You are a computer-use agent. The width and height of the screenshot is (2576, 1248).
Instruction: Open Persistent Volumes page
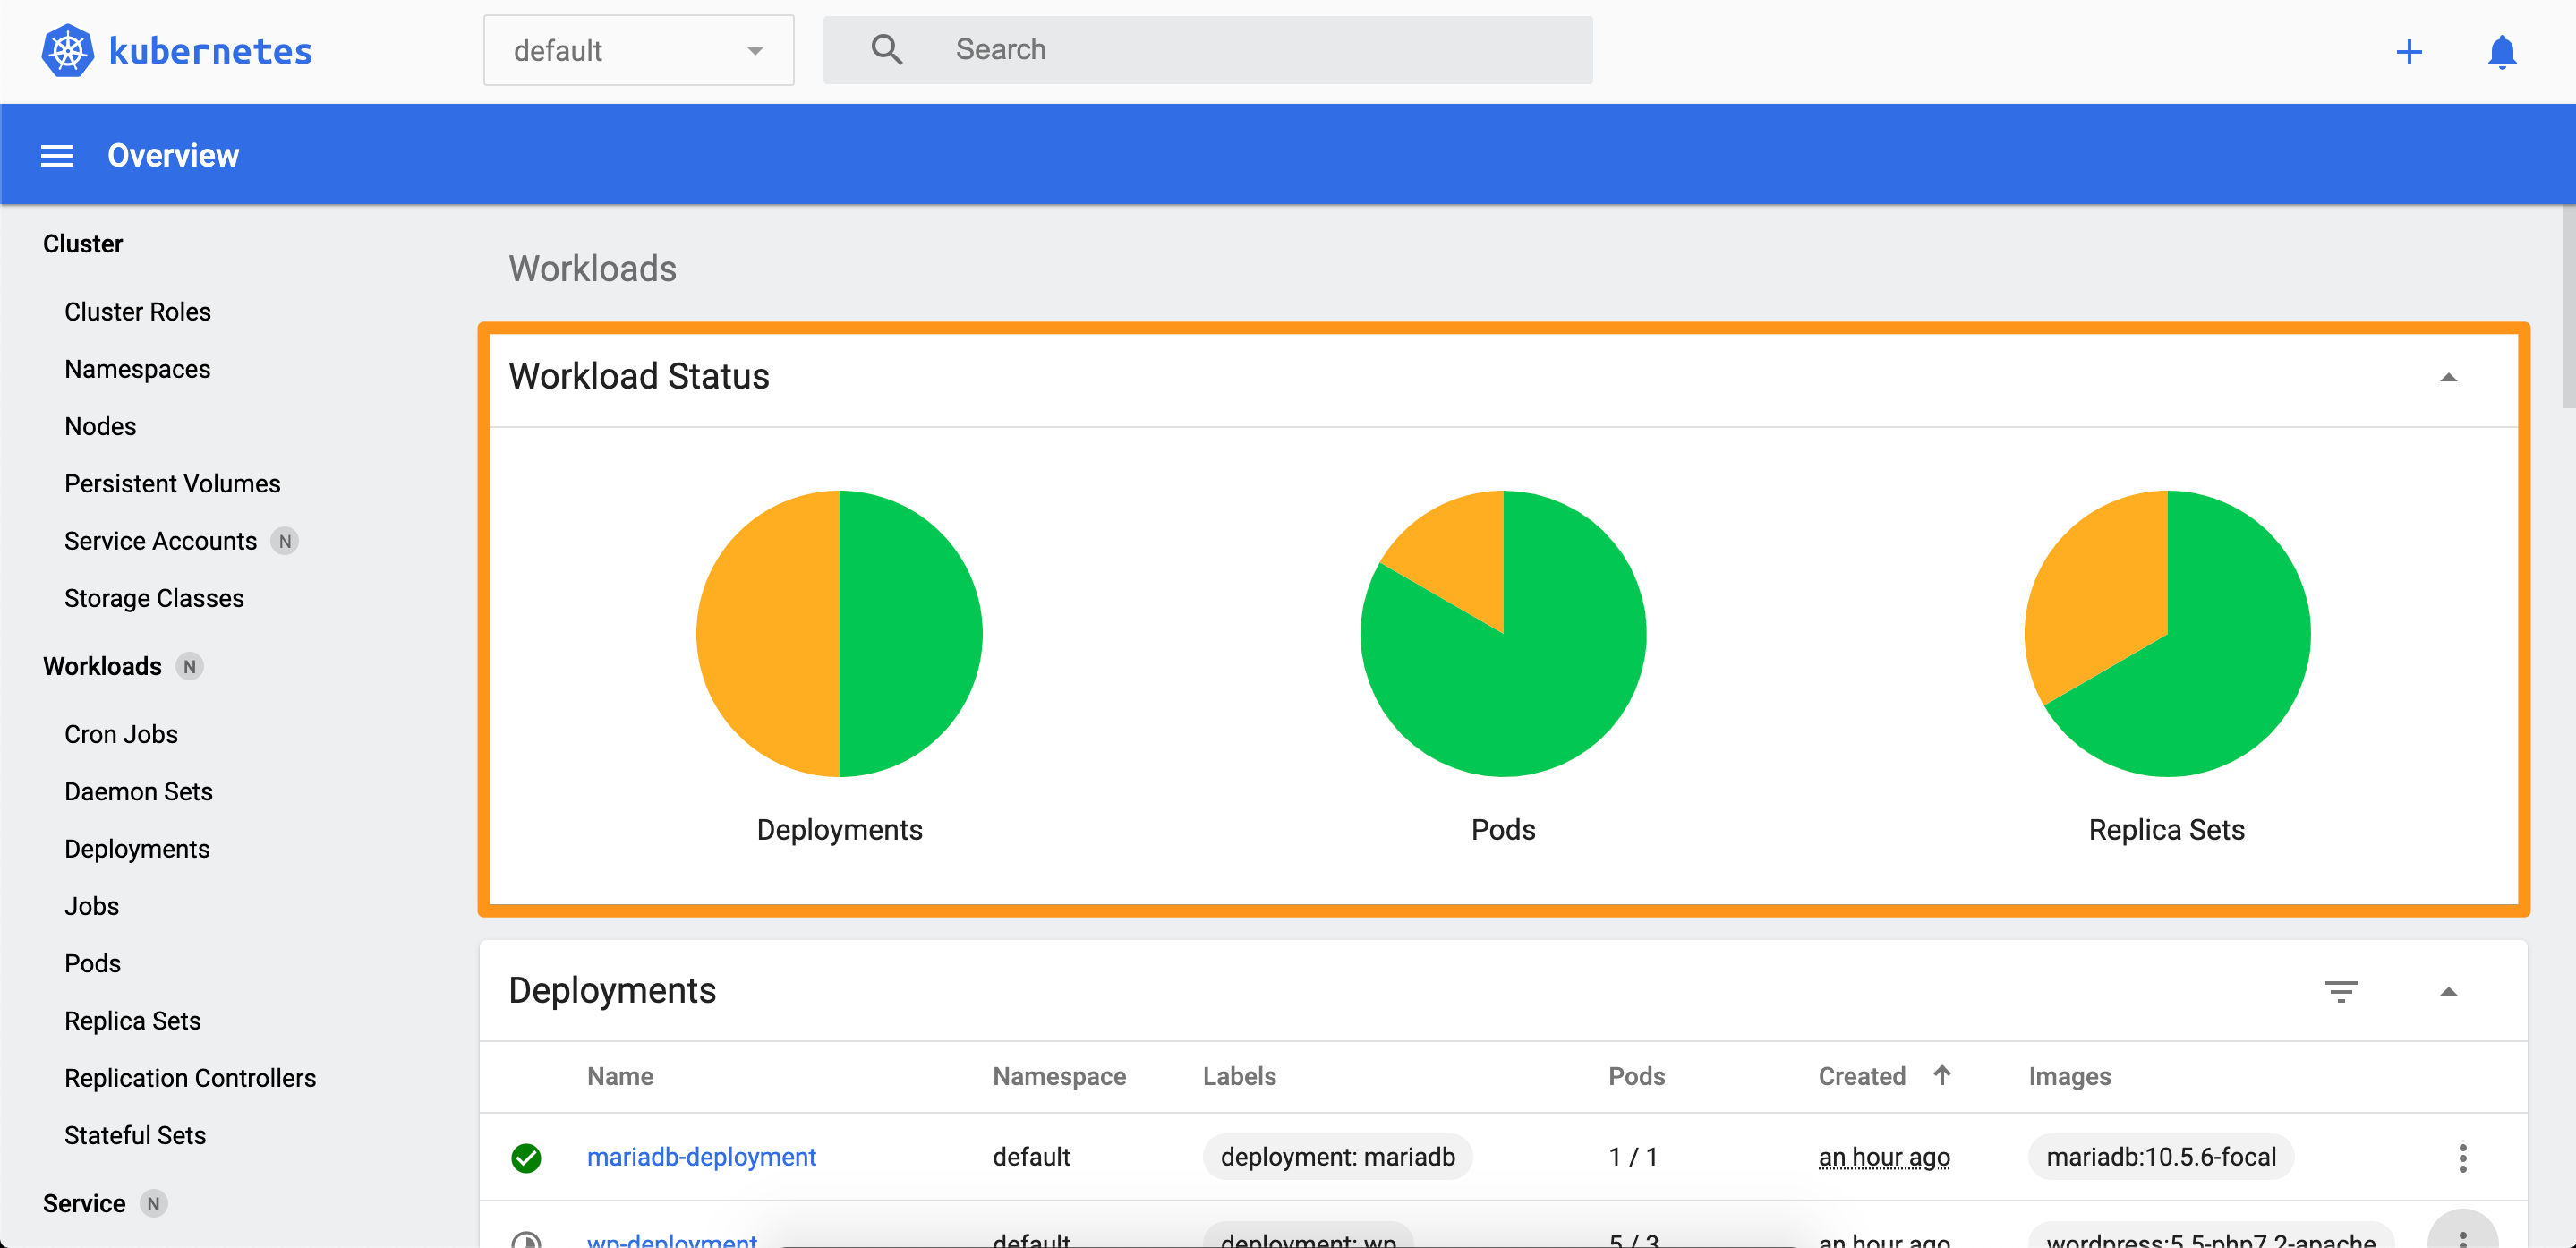172,484
